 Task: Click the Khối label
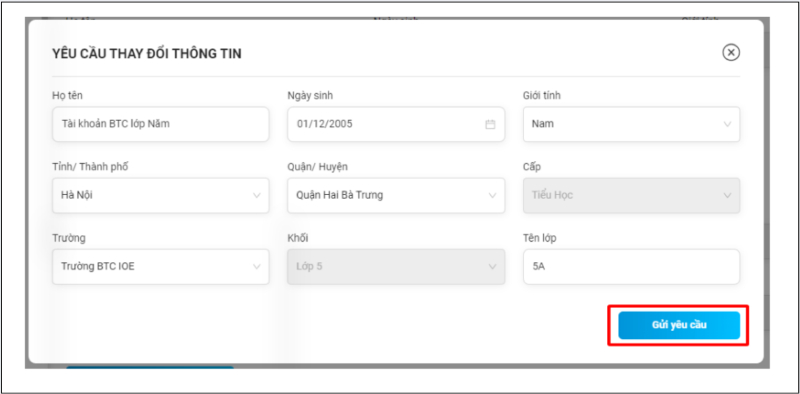point(297,238)
